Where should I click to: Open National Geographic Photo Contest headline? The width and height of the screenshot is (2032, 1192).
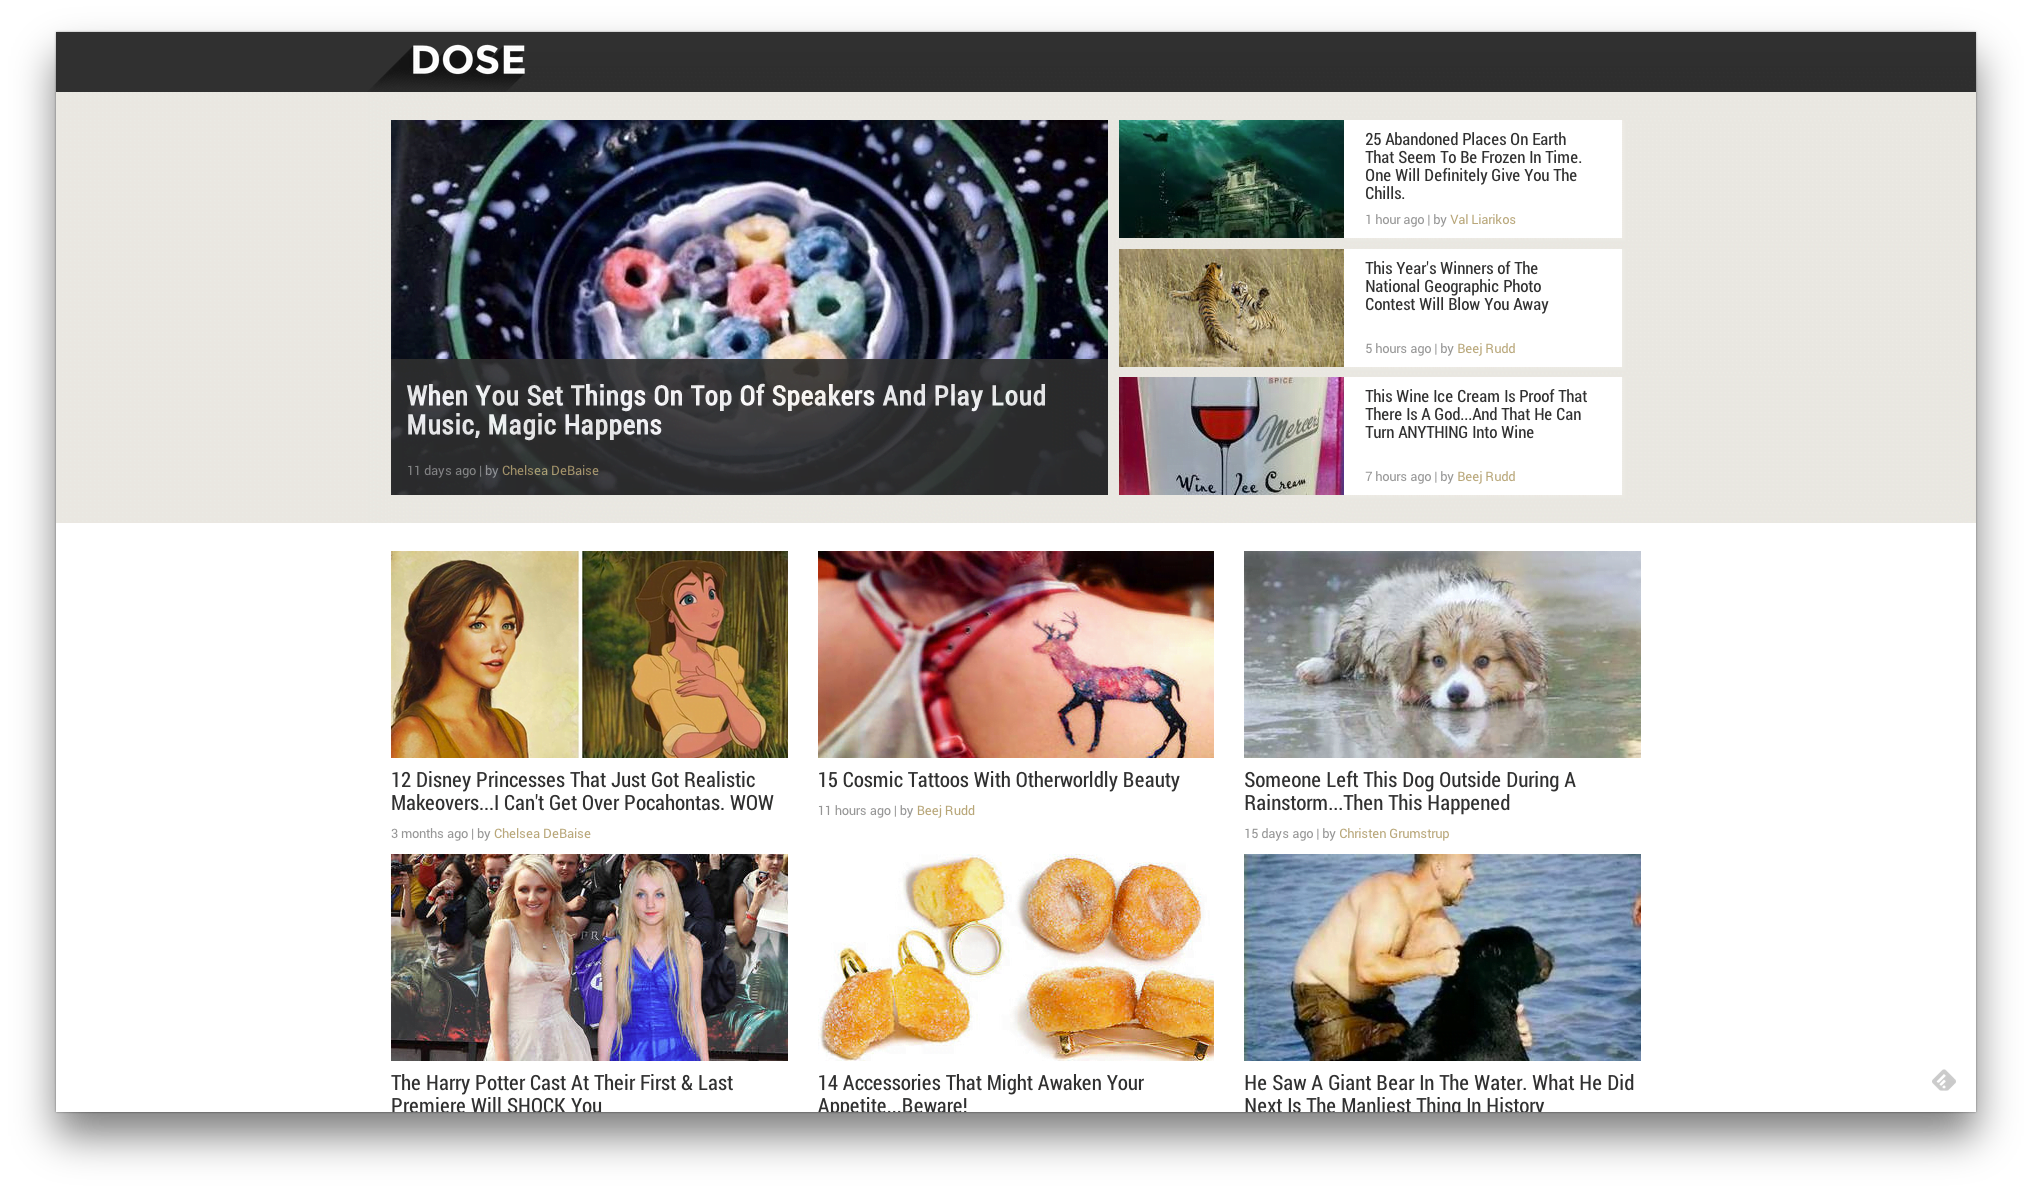(1456, 286)
